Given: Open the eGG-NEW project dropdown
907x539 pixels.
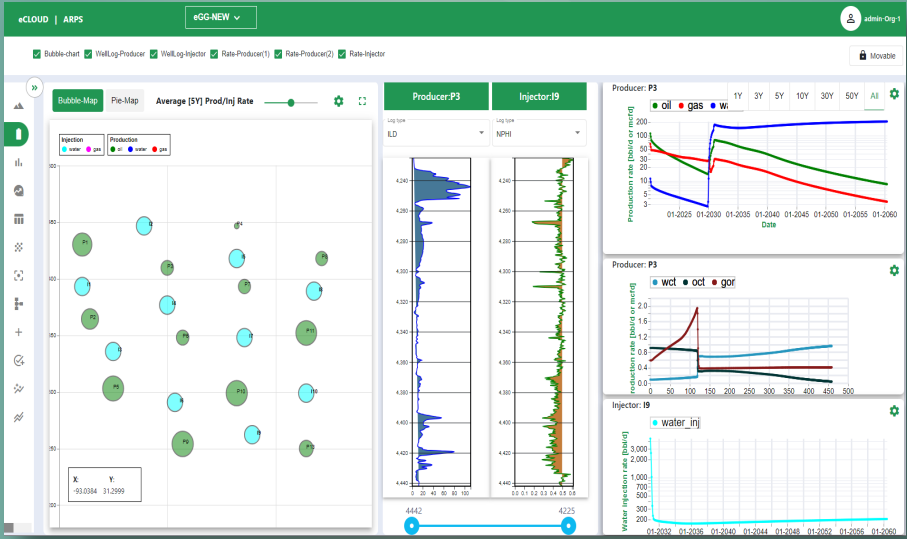Looking at the screenshot, I should [221, 17].
